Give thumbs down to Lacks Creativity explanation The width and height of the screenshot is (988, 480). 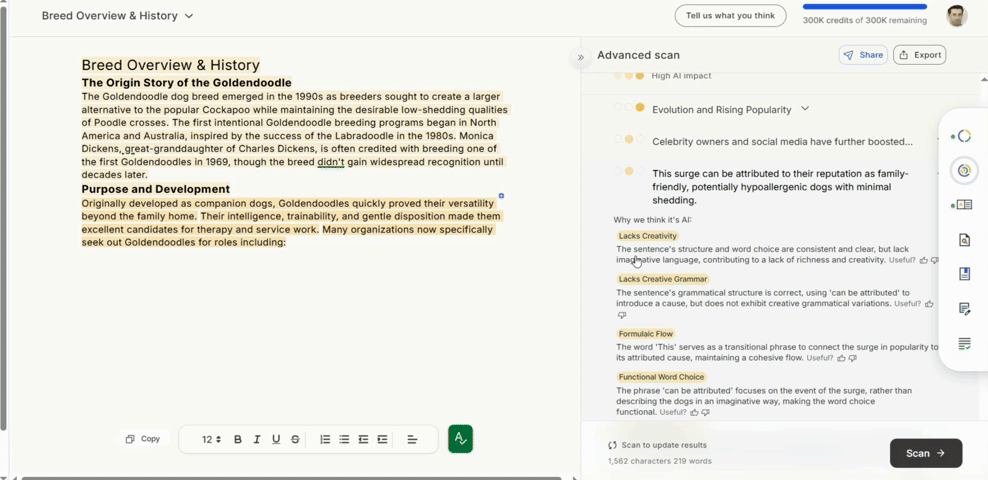[934, 260]
